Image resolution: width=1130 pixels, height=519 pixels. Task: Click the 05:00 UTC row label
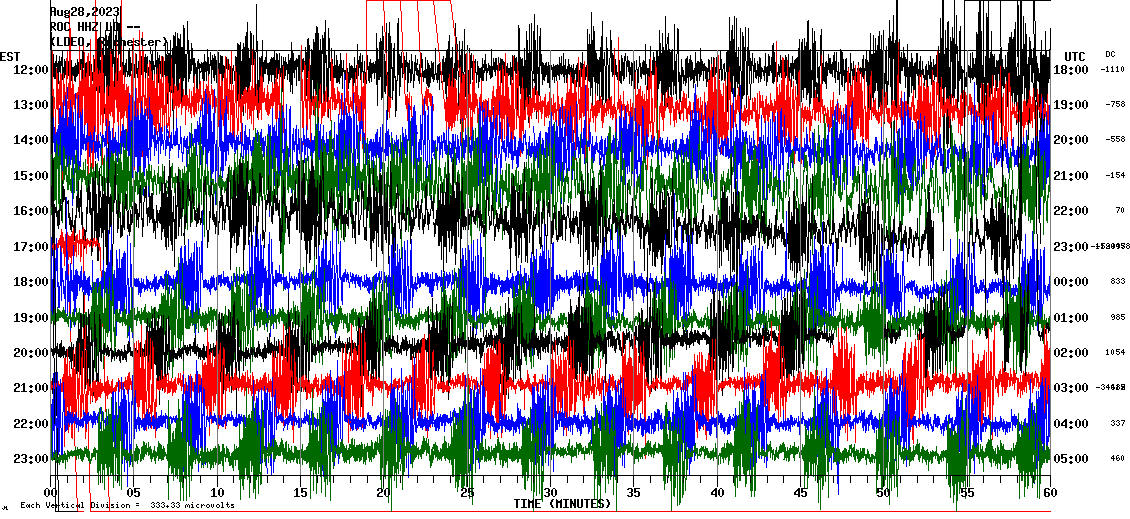tap(1072, 458)
